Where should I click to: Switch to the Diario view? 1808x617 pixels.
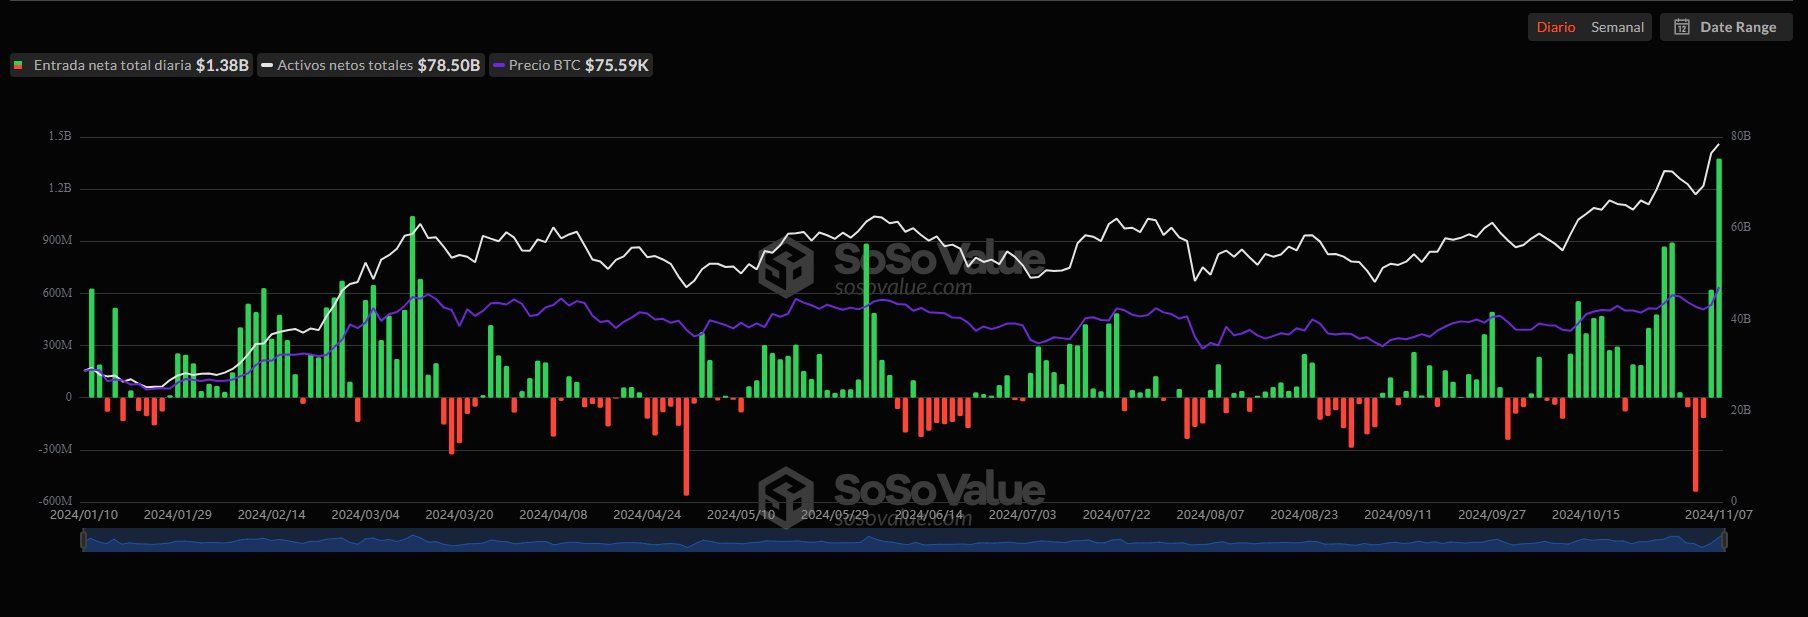pyautogui.click(x=1556, y=27)
